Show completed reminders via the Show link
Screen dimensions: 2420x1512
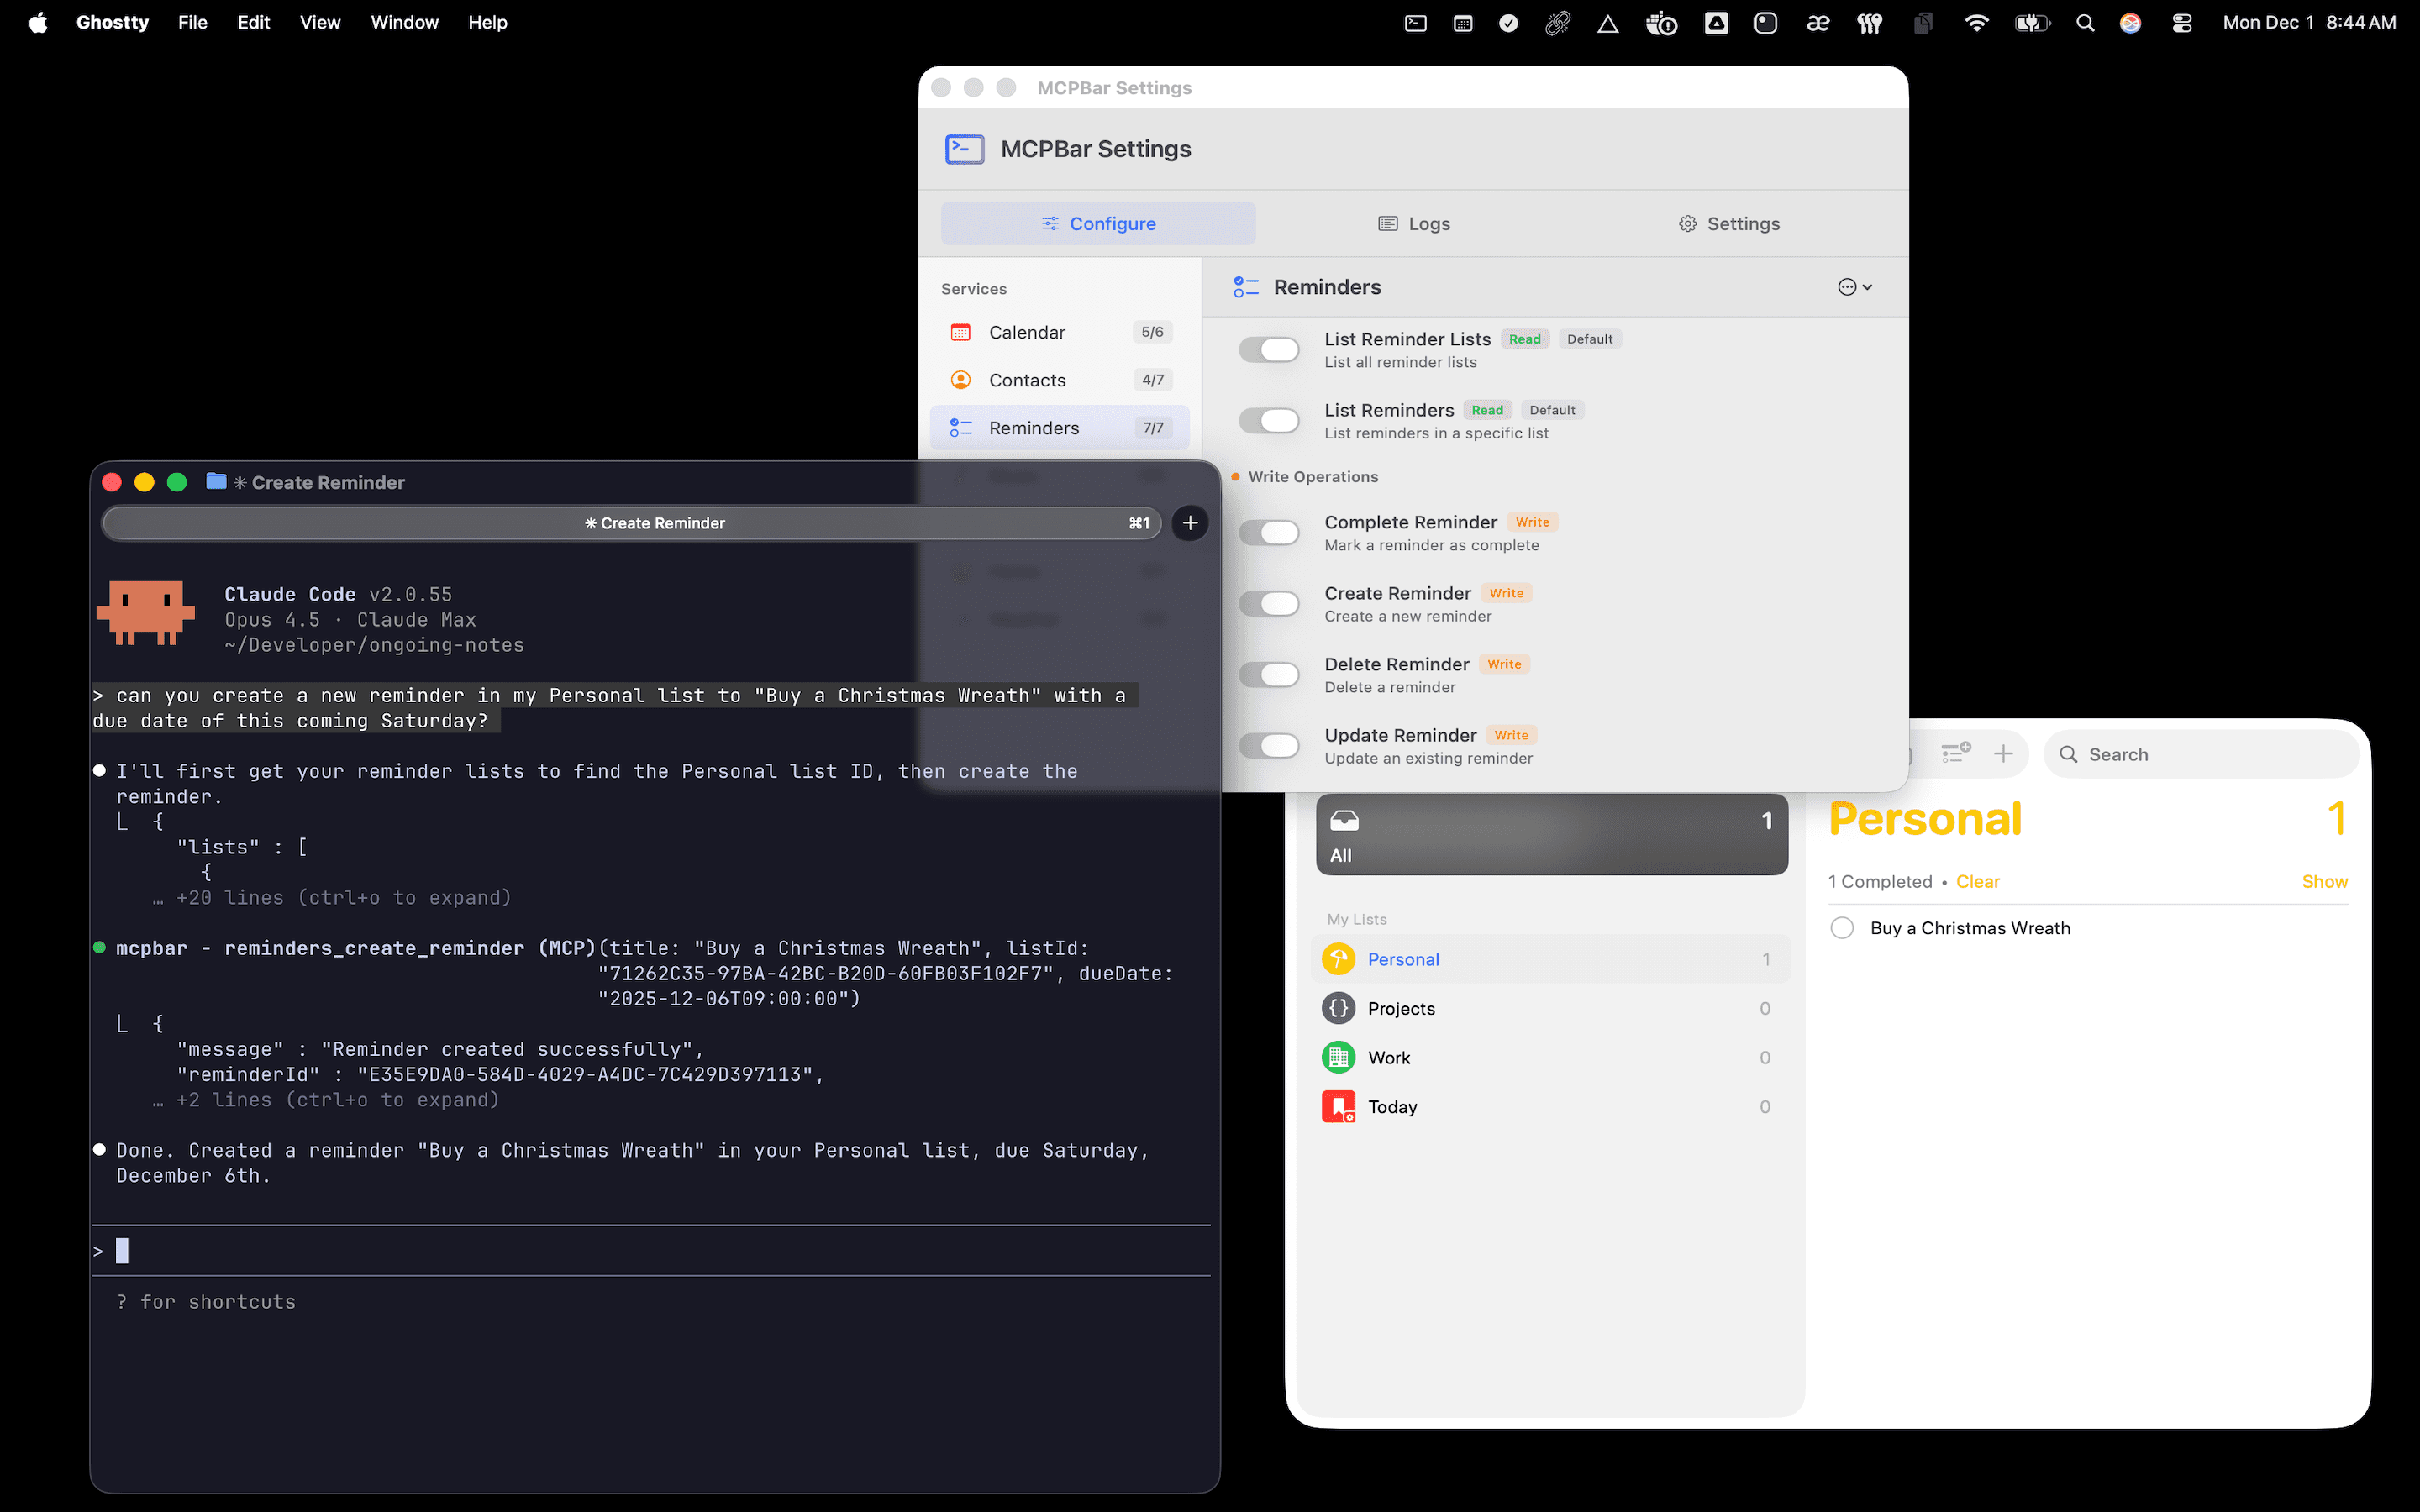(x=2323, y=881)
